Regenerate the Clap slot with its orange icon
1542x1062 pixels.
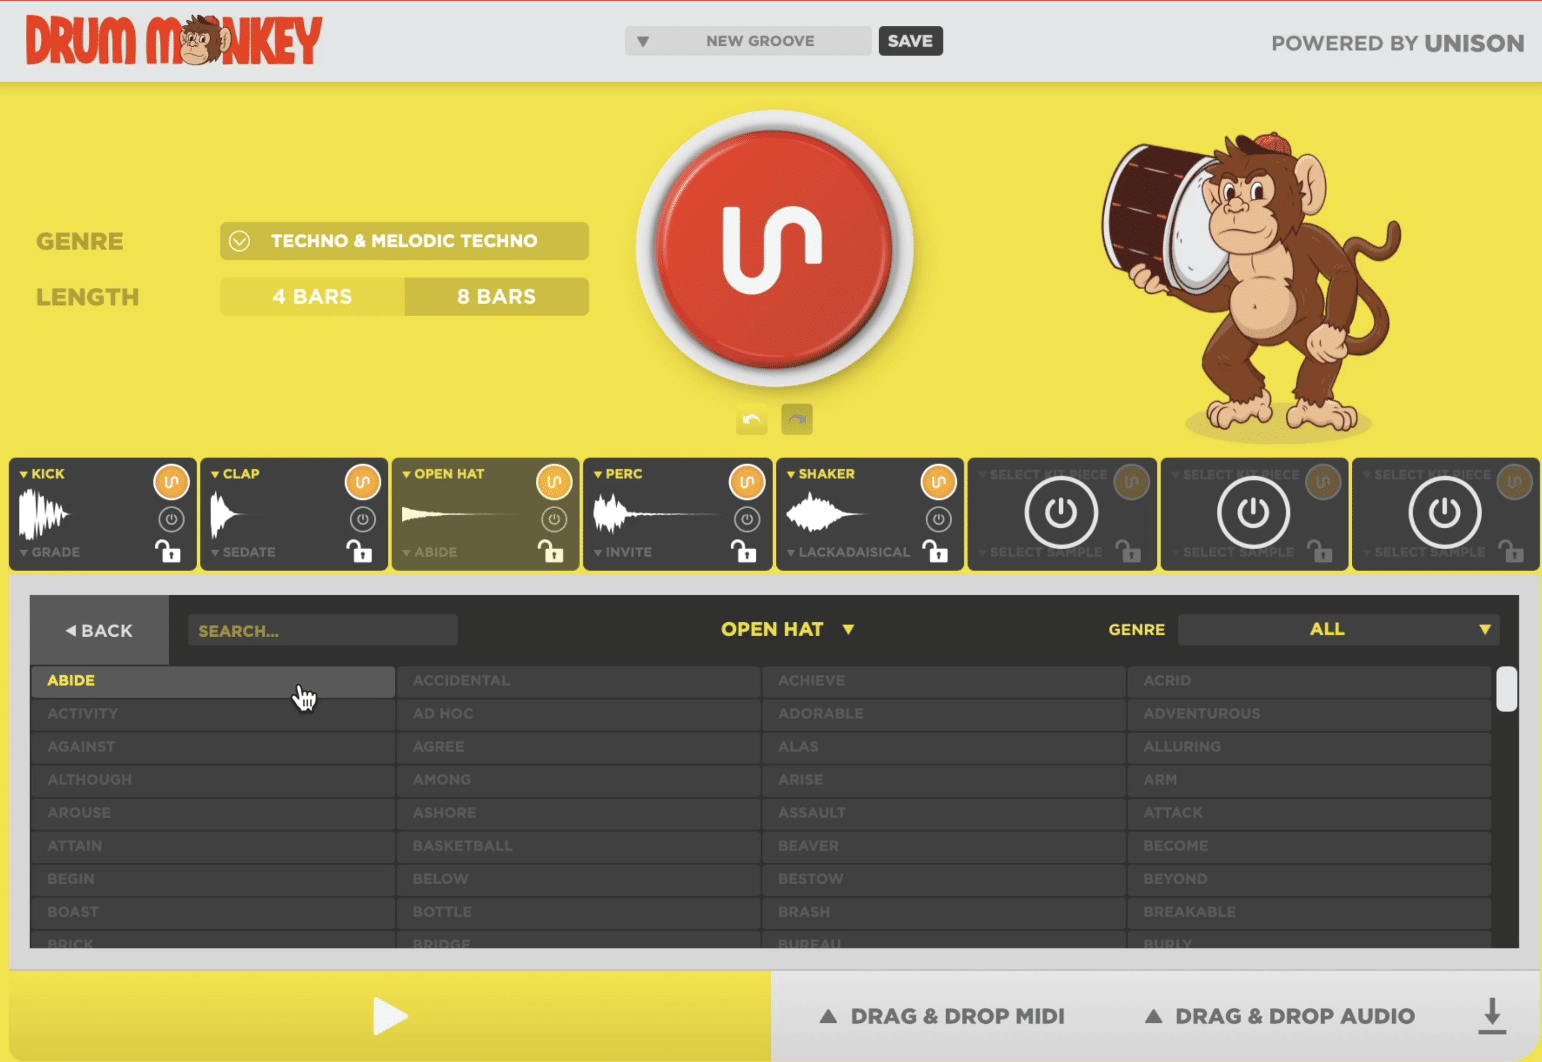pos(363,482)
